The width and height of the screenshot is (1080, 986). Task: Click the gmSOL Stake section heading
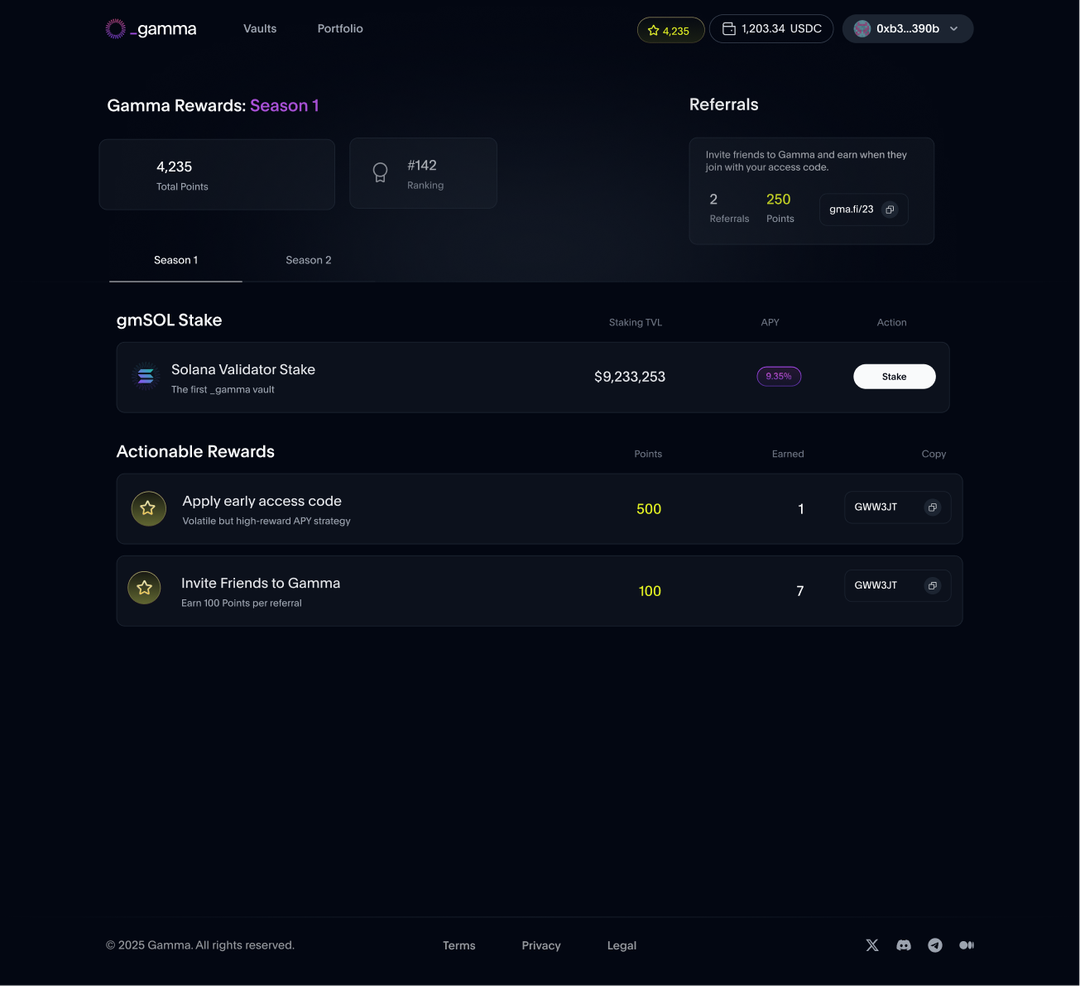tap(169, 320)
